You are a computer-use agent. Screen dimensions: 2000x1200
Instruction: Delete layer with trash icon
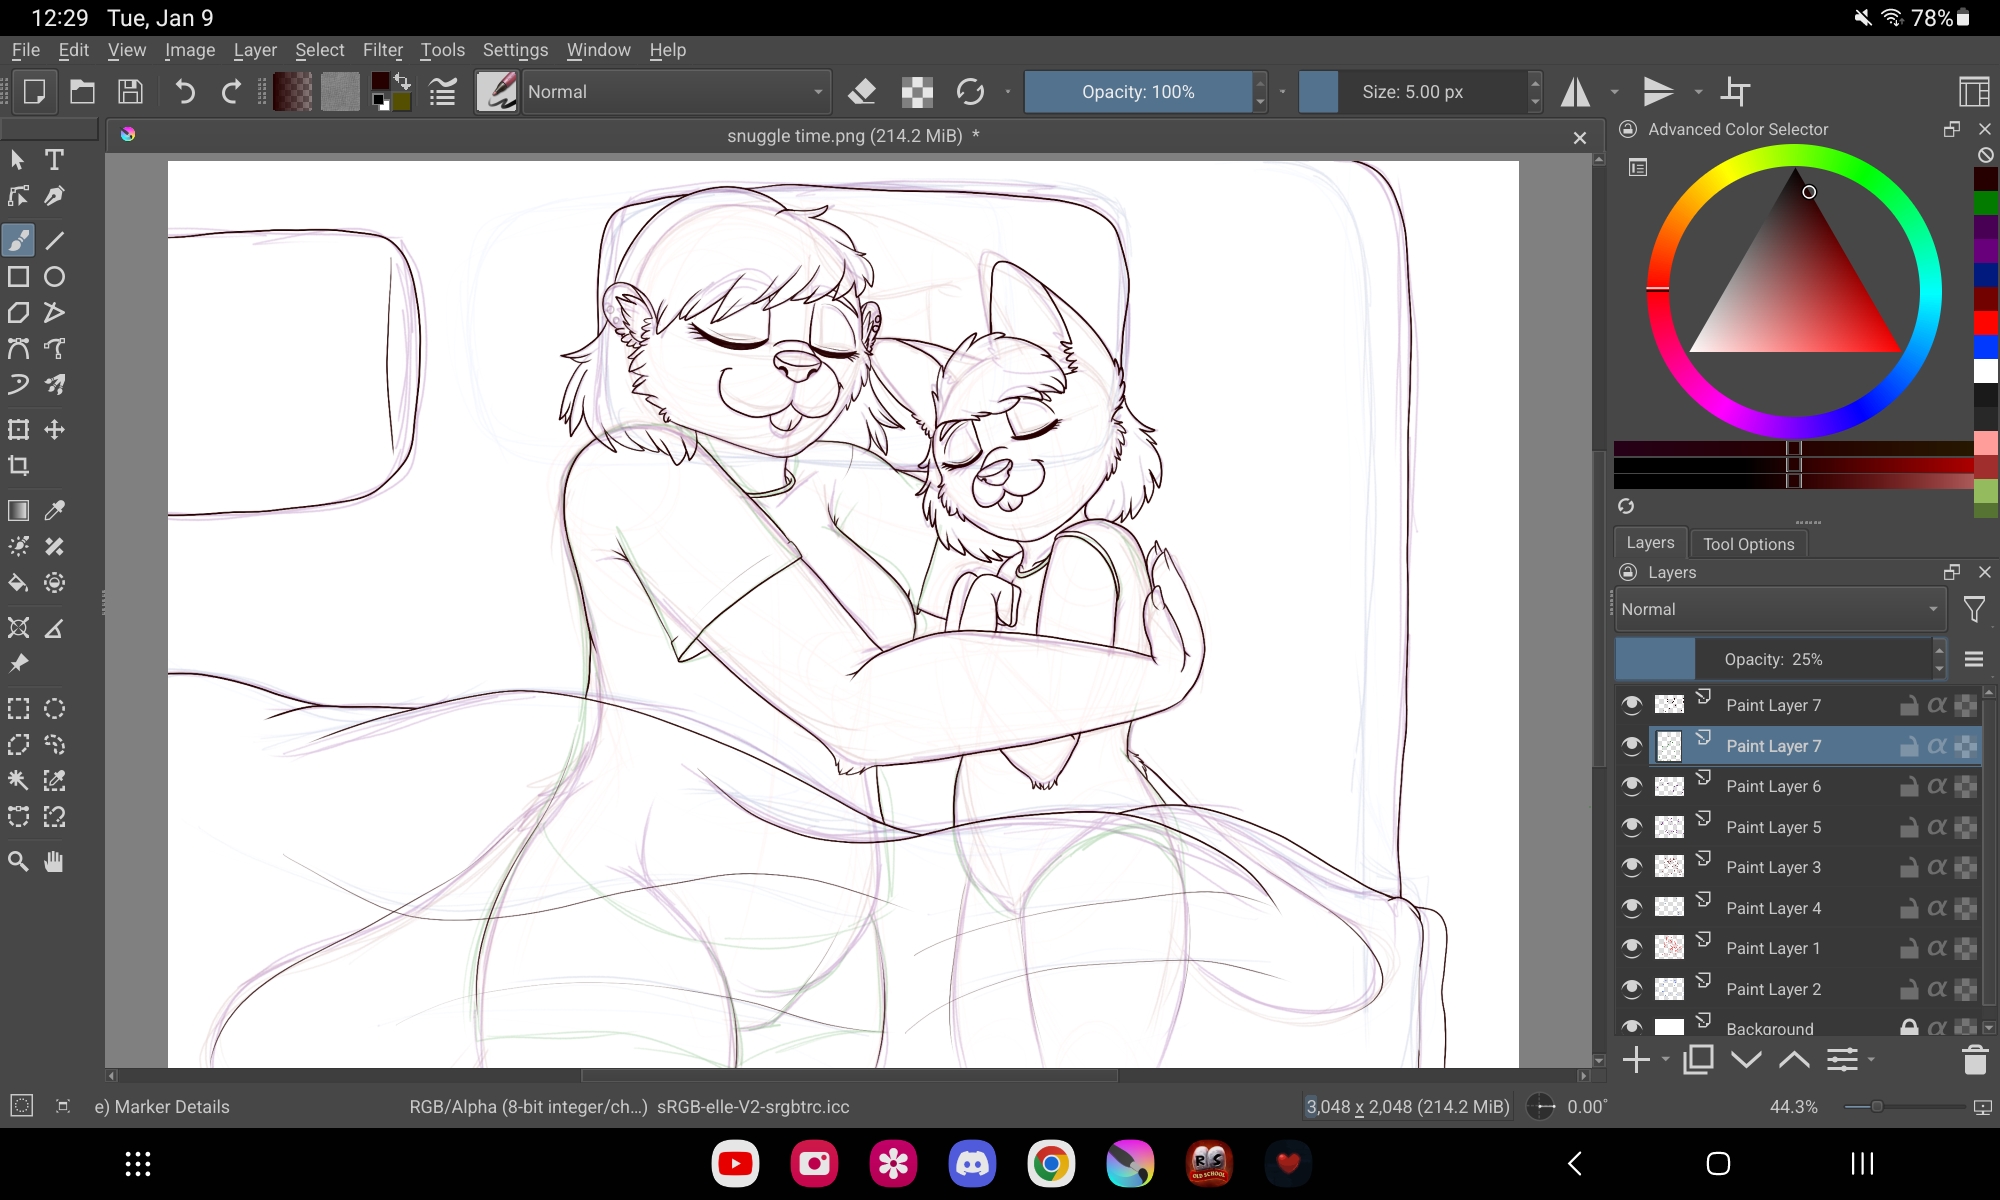point(1974,1060)
